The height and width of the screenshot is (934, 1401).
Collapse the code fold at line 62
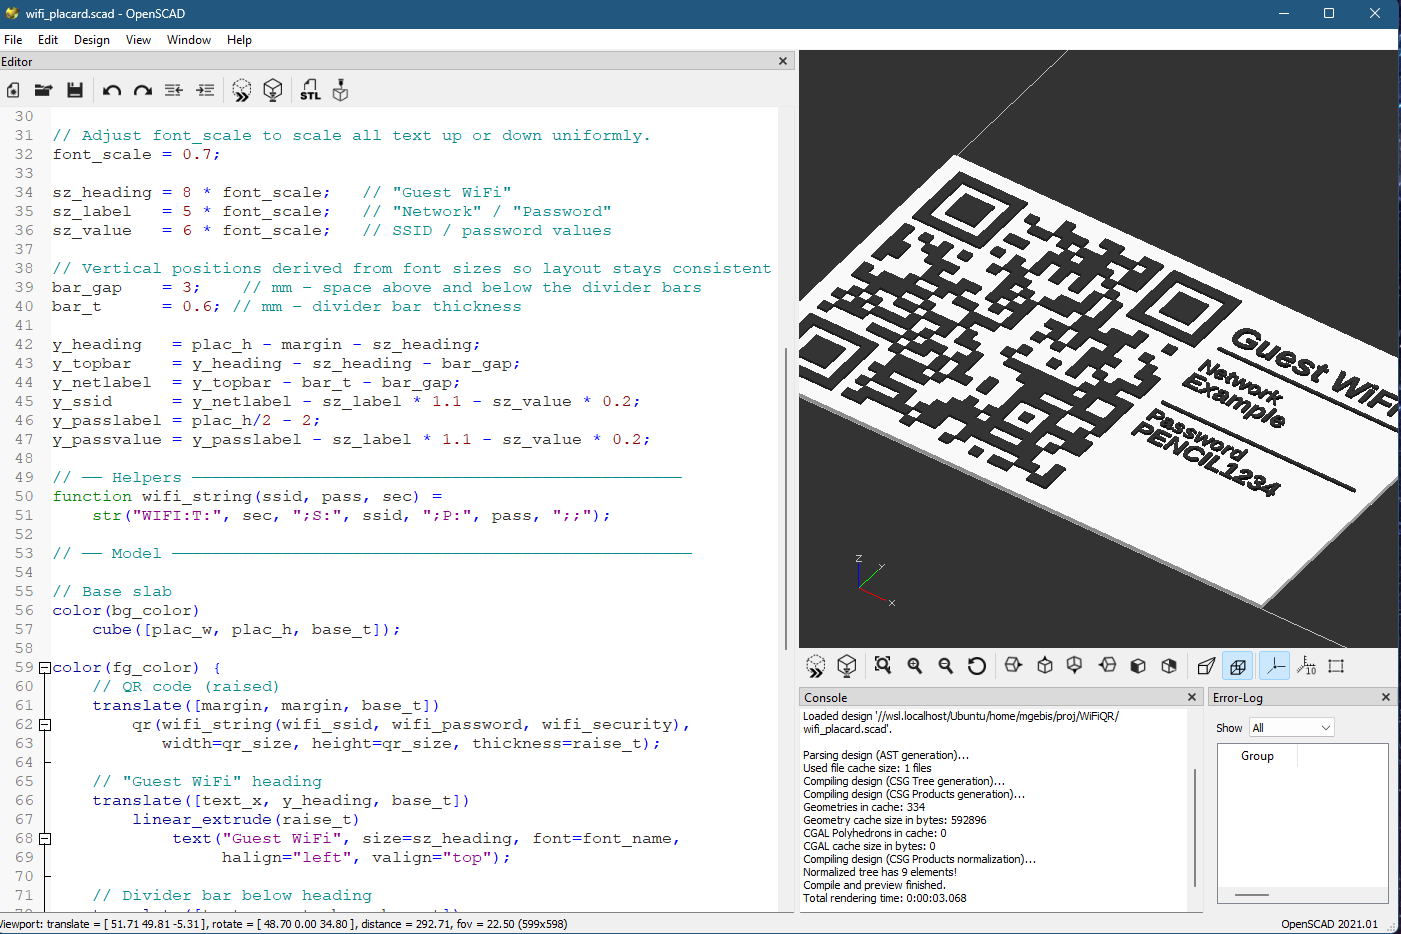(45, 725)
